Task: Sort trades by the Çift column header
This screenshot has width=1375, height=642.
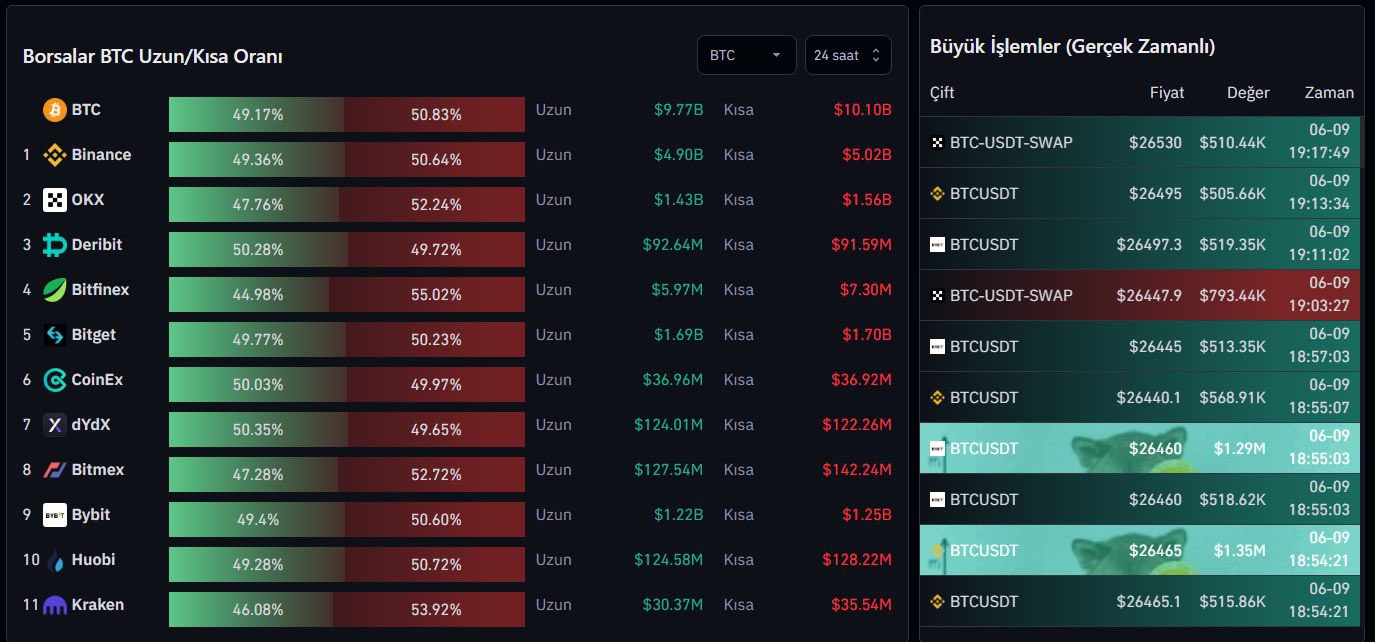Action: click(942, 93)
